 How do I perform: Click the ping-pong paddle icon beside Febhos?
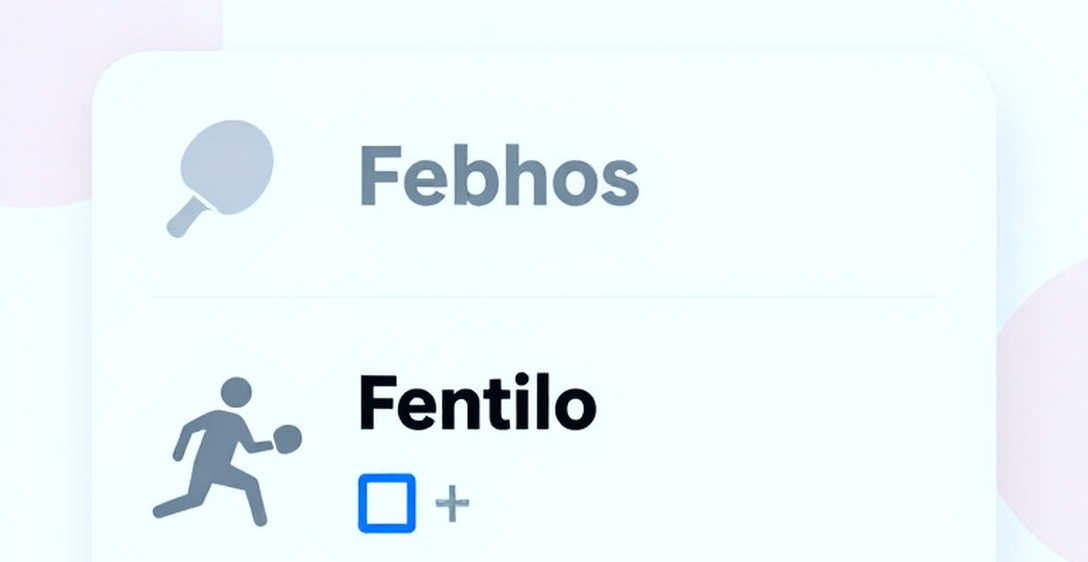click(x=220, y=178)
